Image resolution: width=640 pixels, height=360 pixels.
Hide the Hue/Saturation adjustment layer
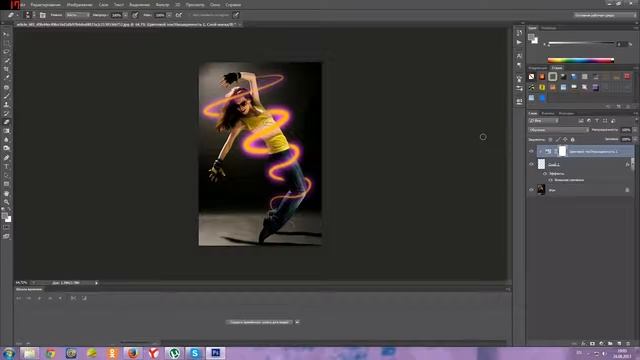[531, 151]
